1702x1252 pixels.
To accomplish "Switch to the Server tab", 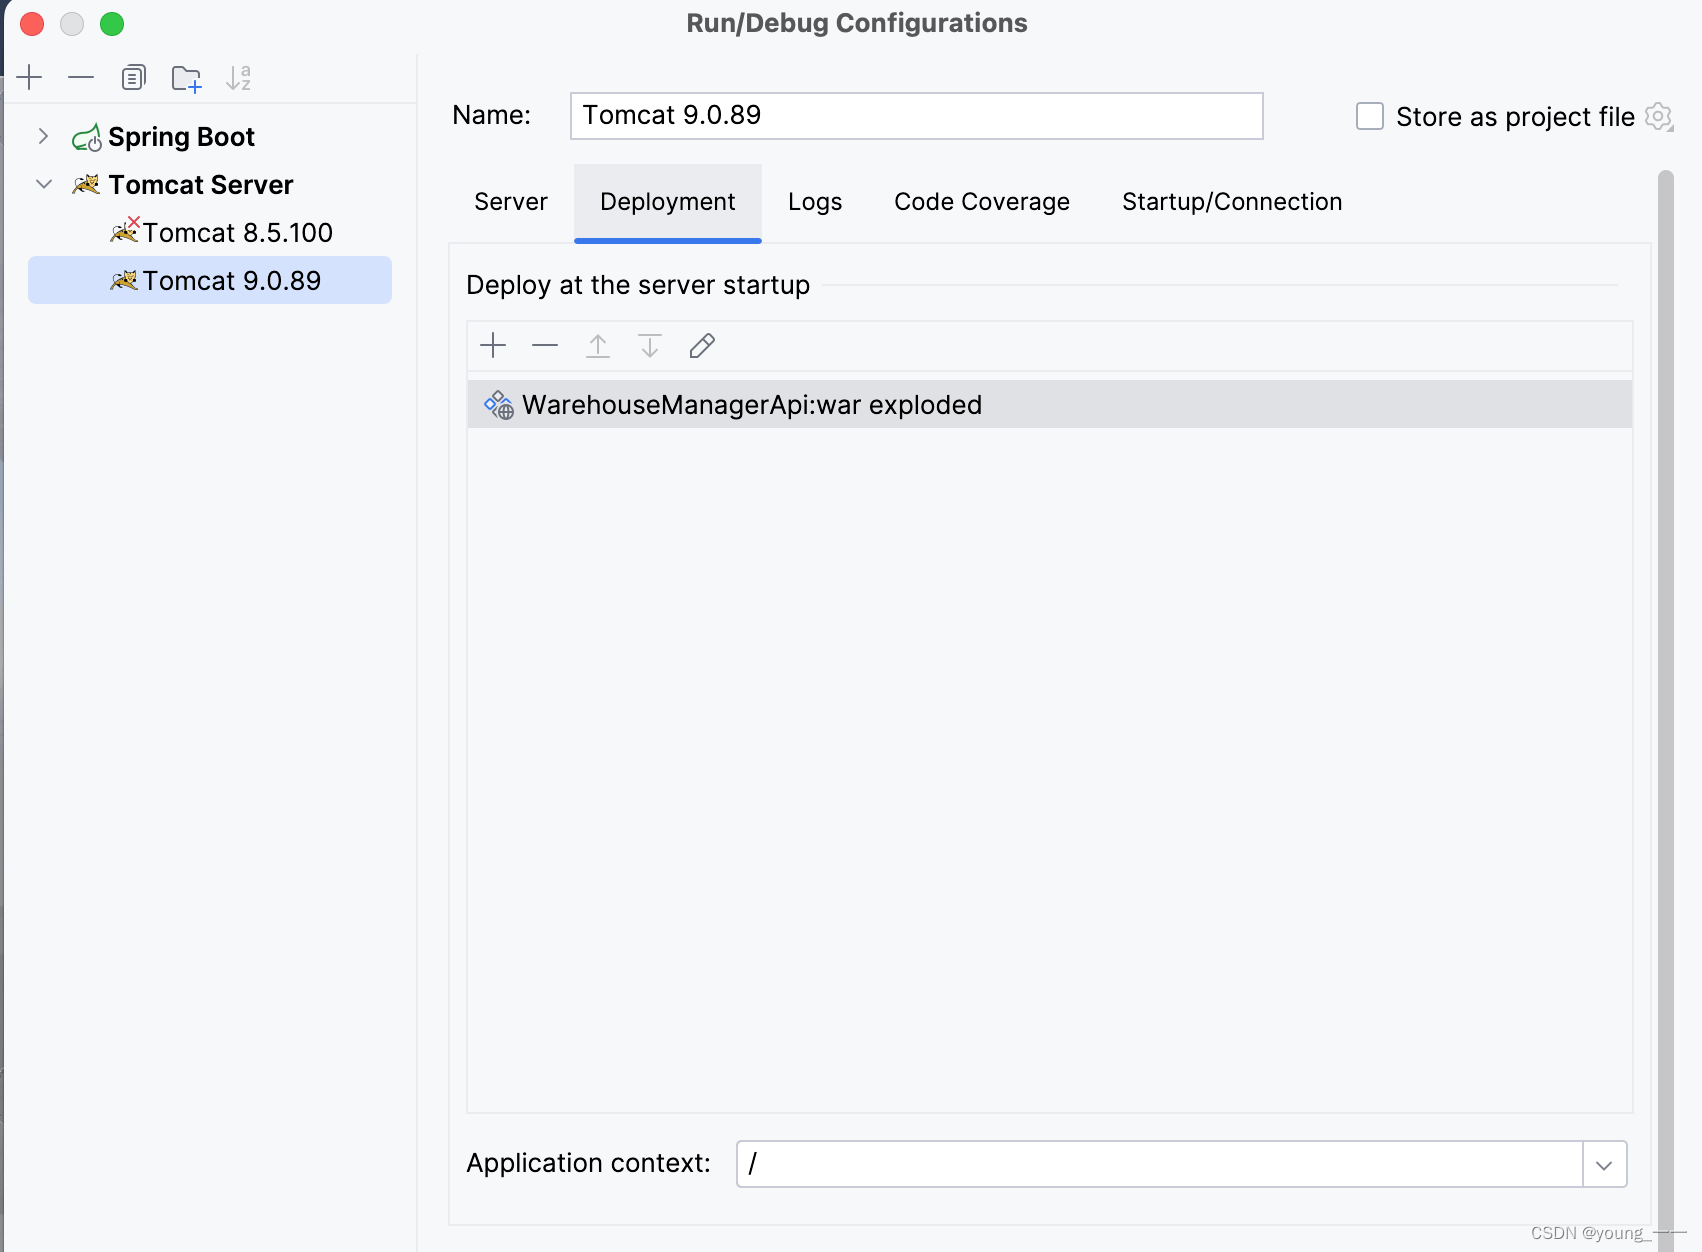I will pos(511,202).
